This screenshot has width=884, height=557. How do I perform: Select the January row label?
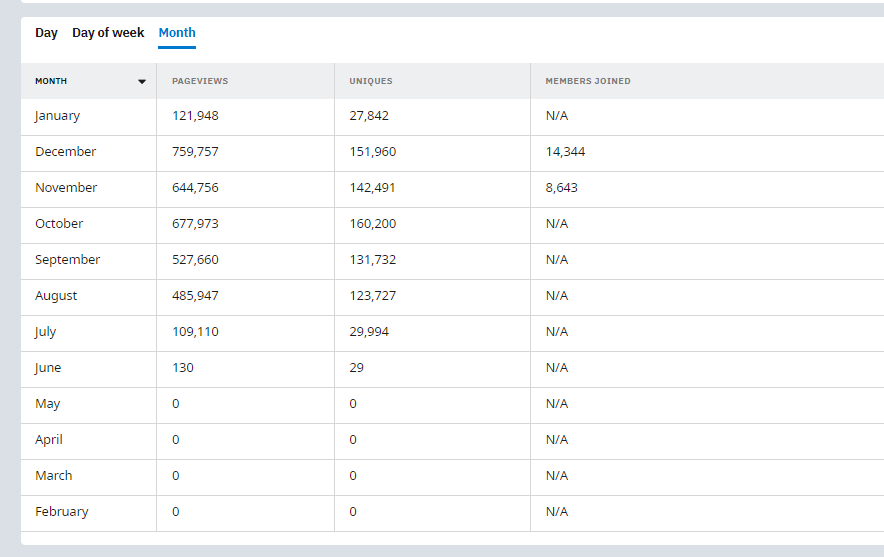(x=58, y=116)
